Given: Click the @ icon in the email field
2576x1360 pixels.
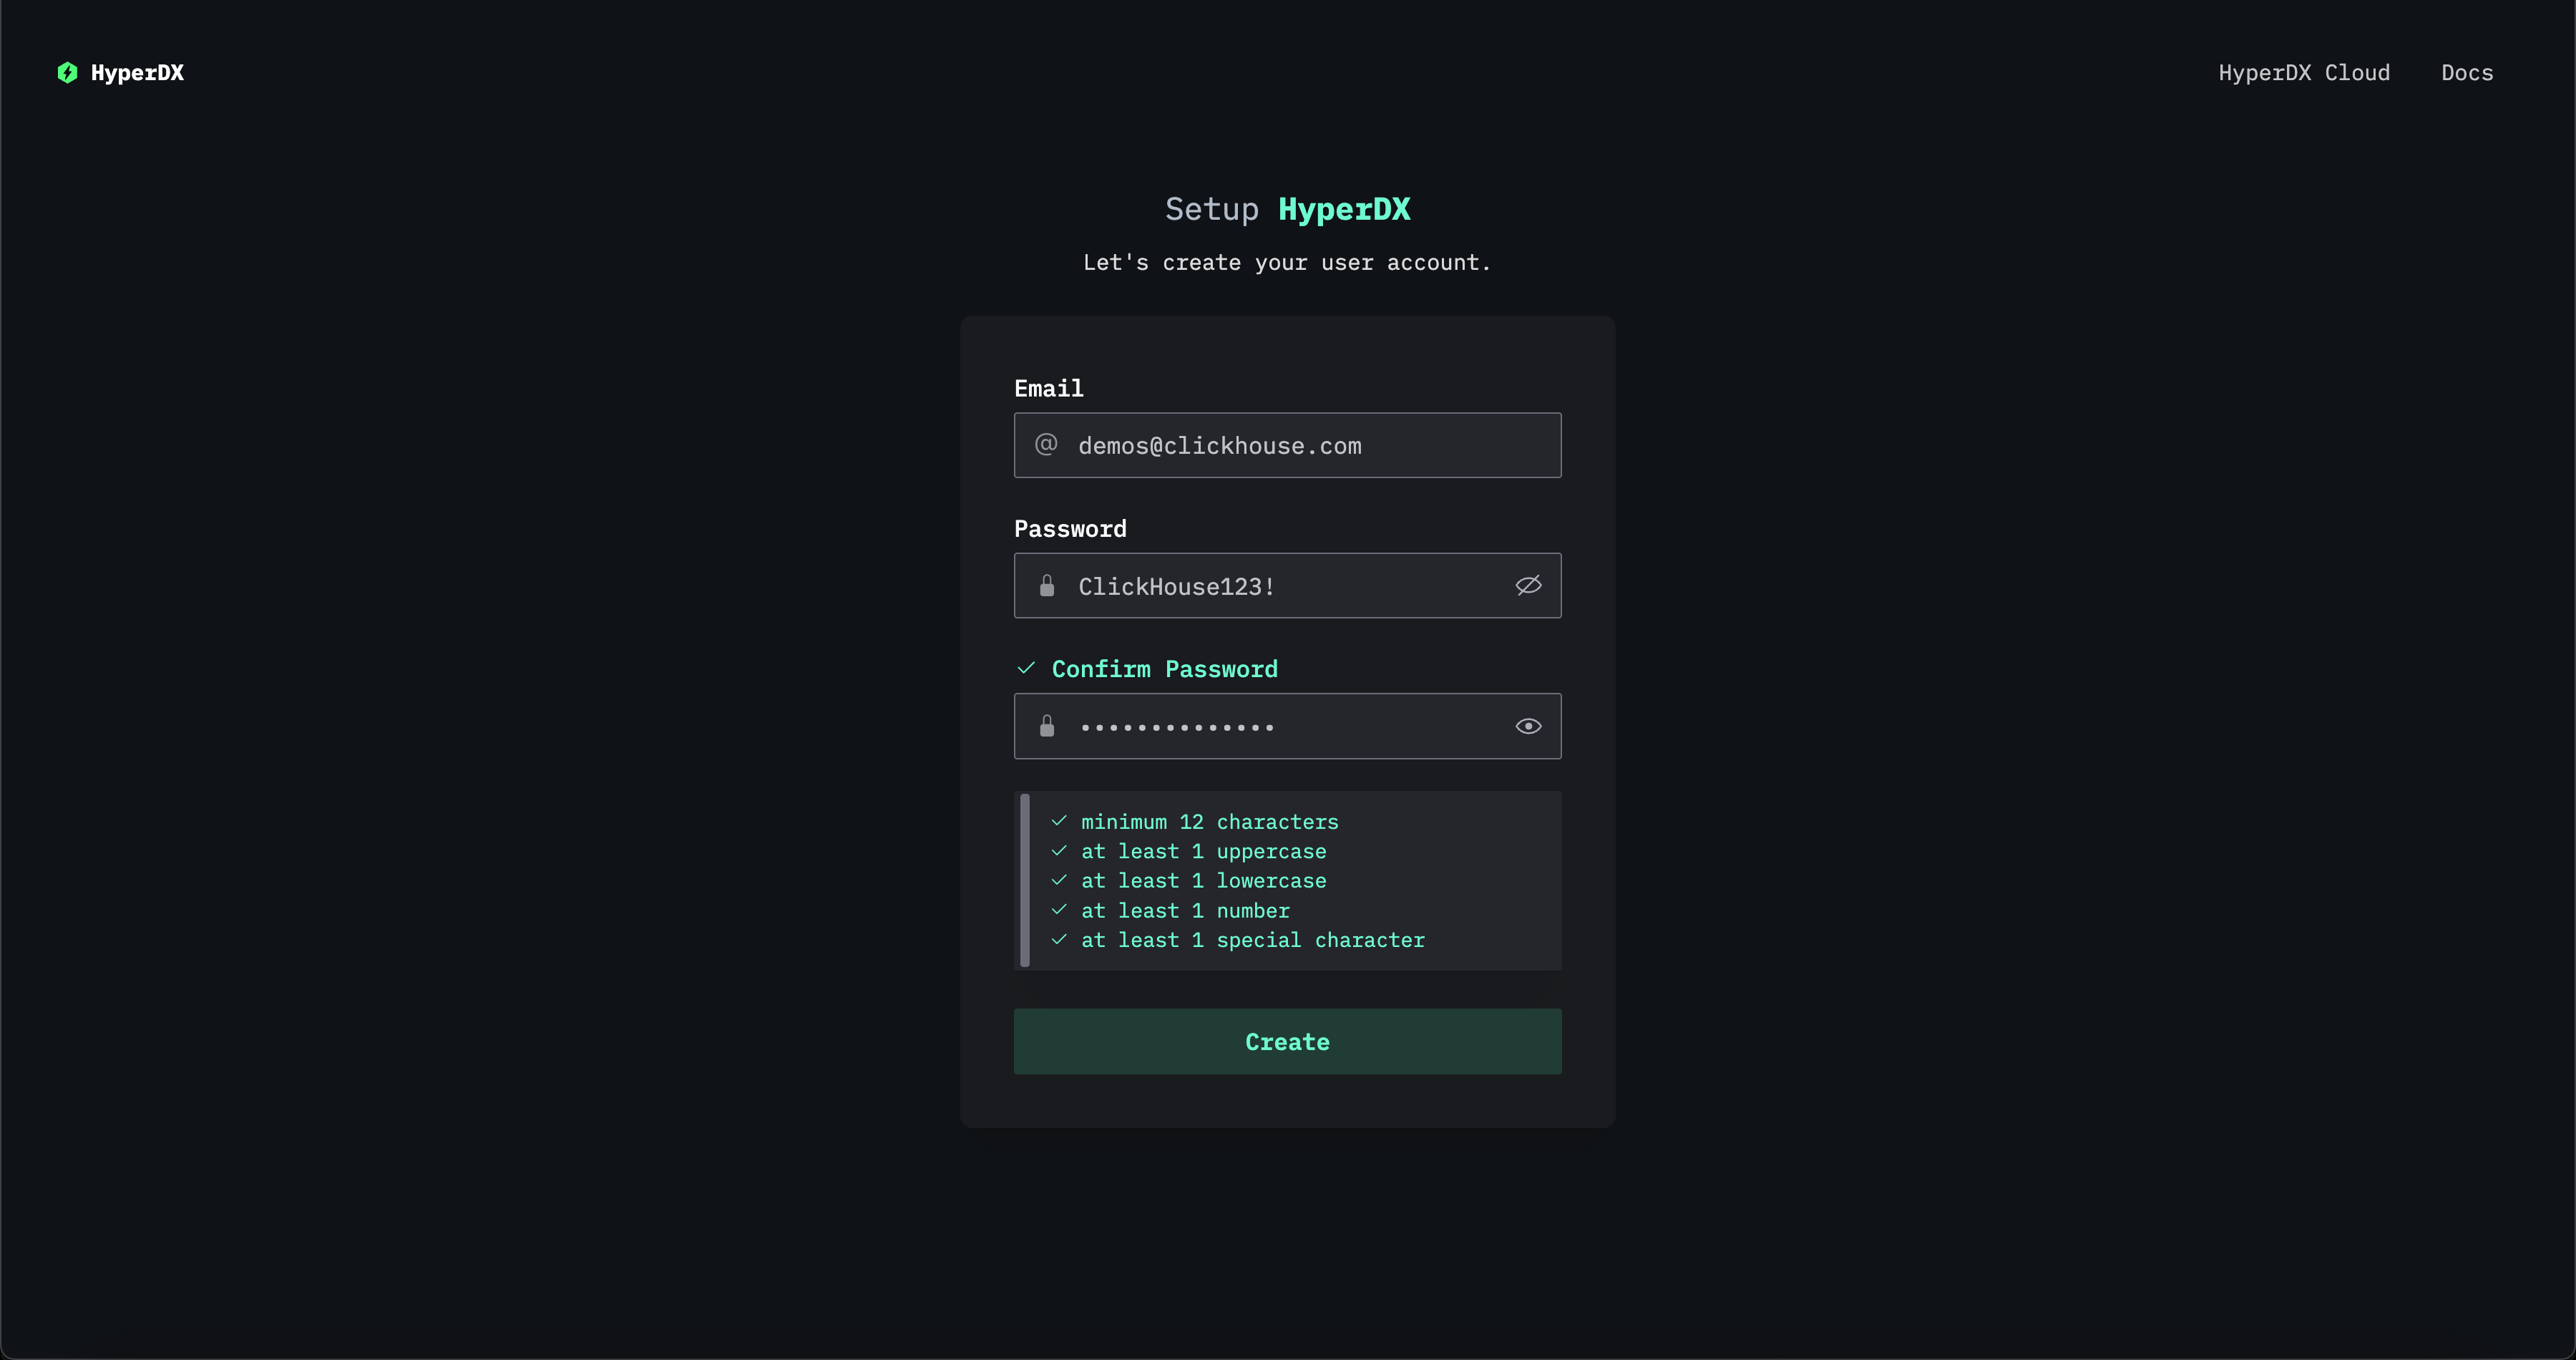Looking at the screenshot, I should (1046, 445).
